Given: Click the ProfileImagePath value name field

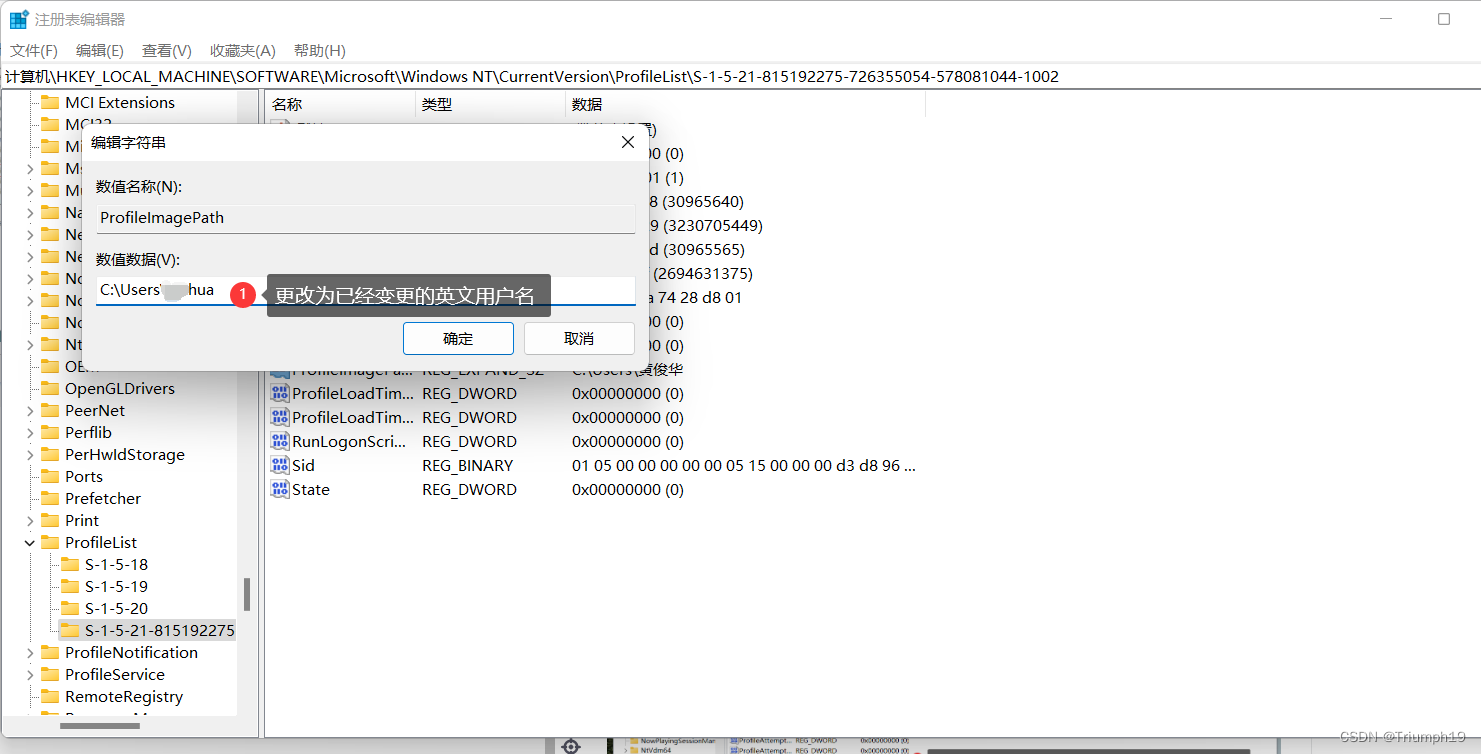Looking at the screenshot, I should 366,218.
